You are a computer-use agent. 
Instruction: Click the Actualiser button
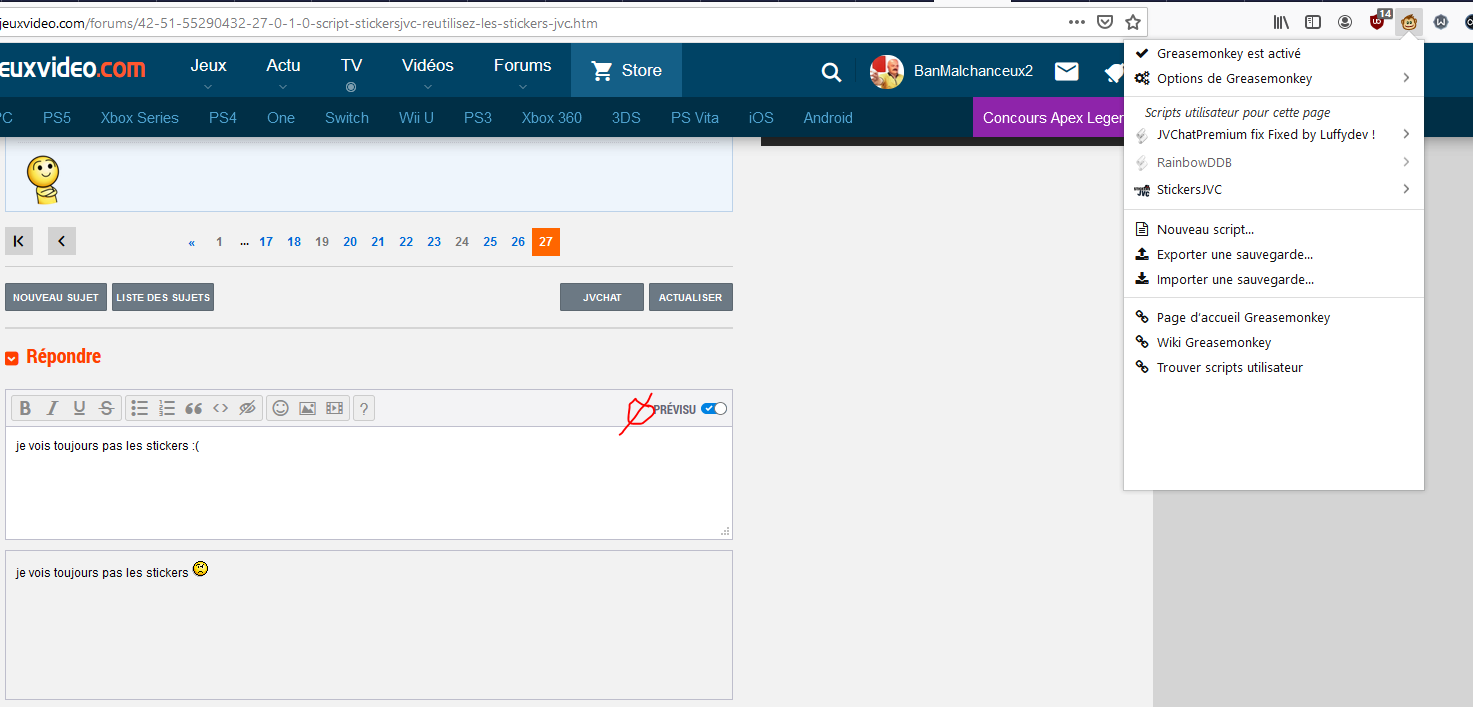pos(690,297)
